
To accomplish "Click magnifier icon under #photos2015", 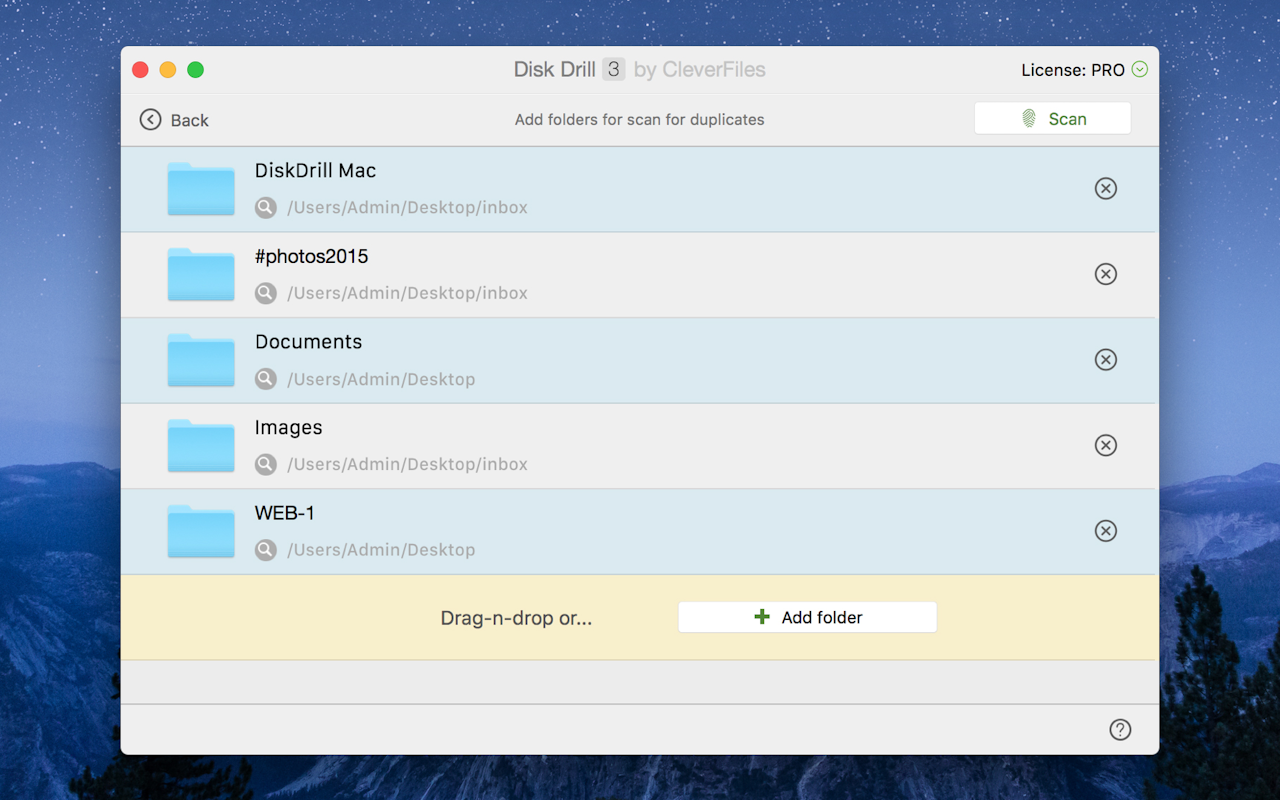I will coord(265,293).
